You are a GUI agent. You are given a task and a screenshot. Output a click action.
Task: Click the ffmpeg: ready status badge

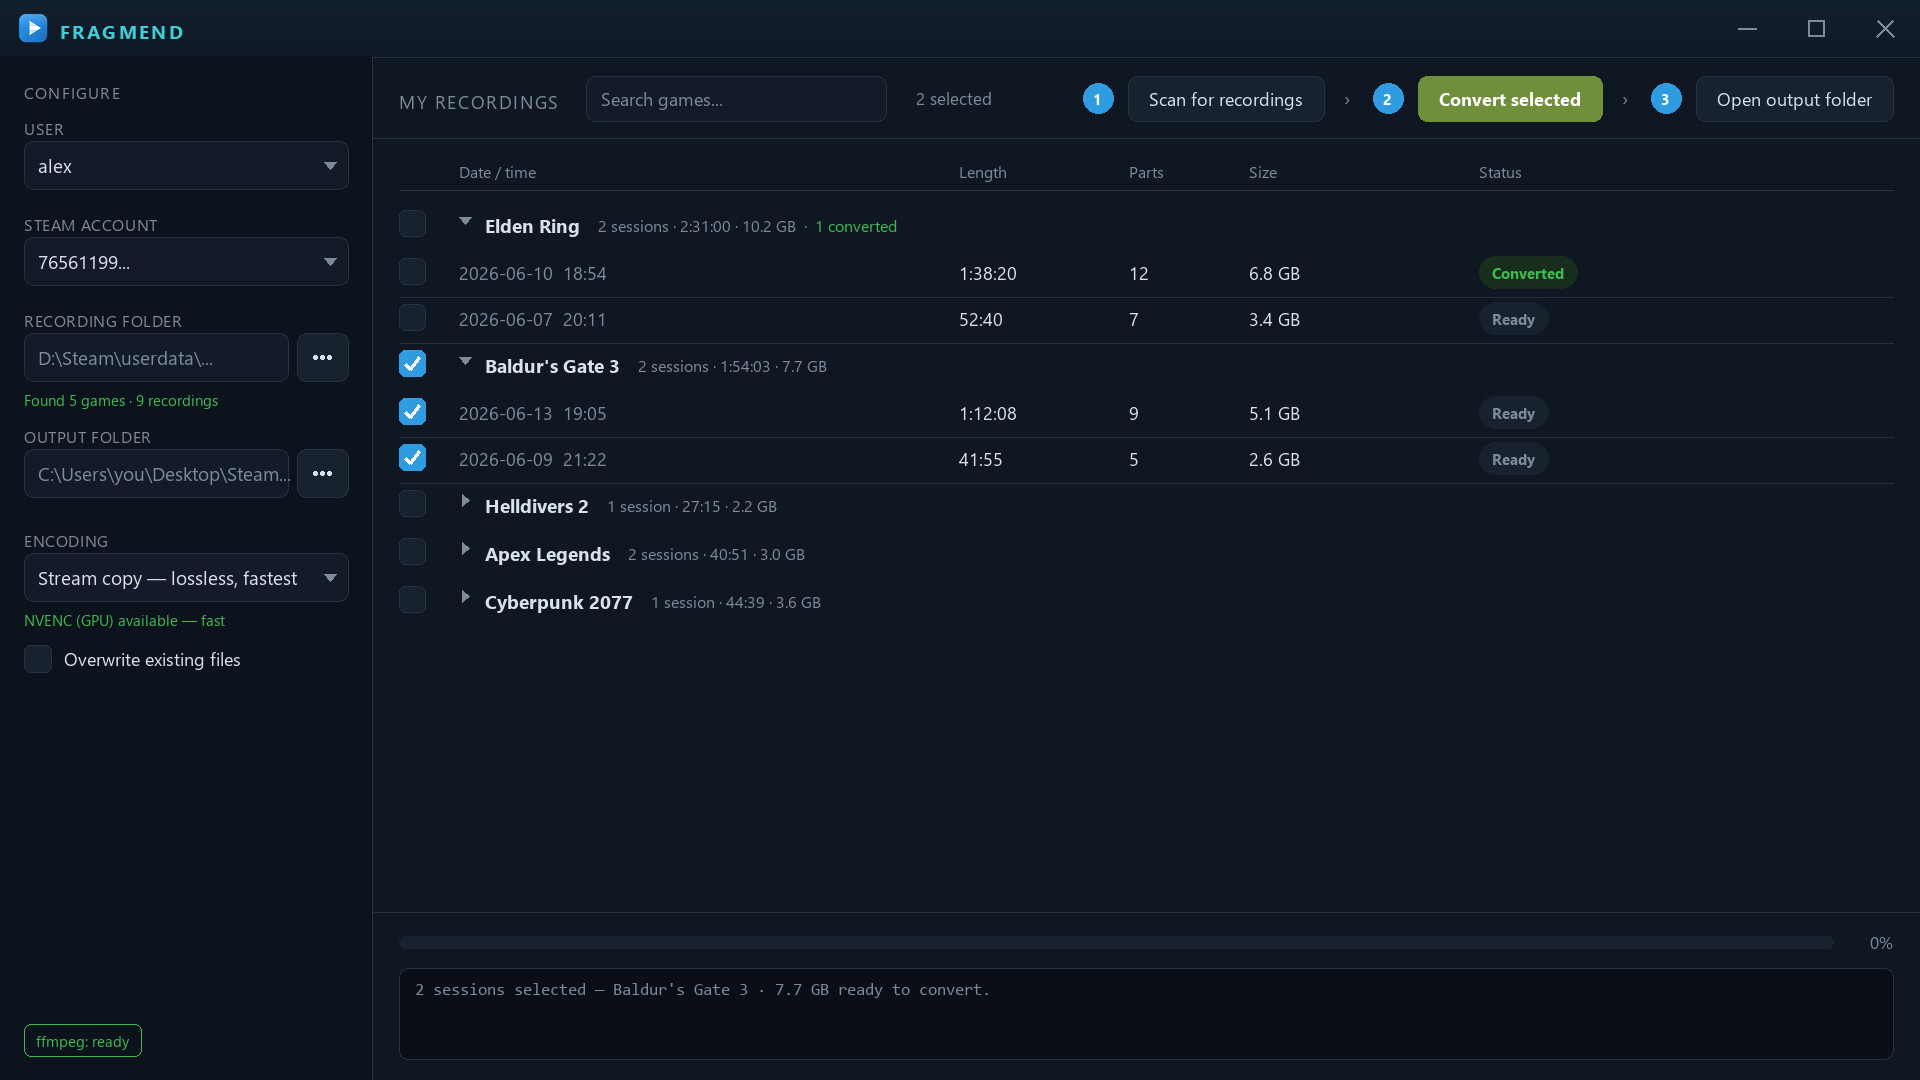[83, 1041]
